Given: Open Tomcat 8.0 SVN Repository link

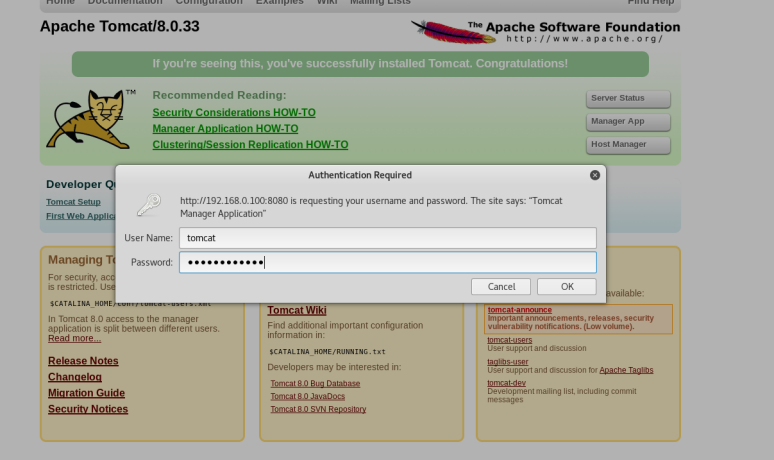Looking at the screenshot, I should [x=318, y=409].
